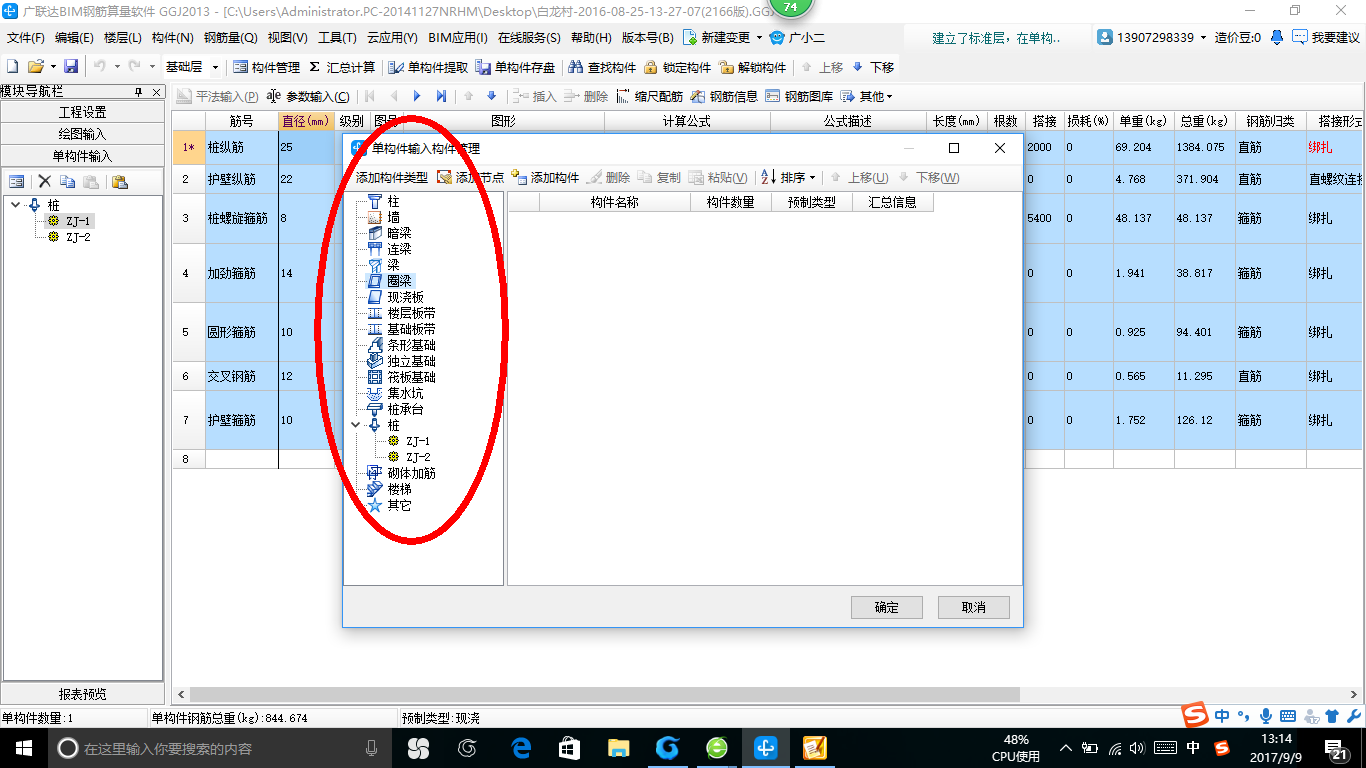
Task: Click 广小二 assistant icon
Action: coord(796,37)
